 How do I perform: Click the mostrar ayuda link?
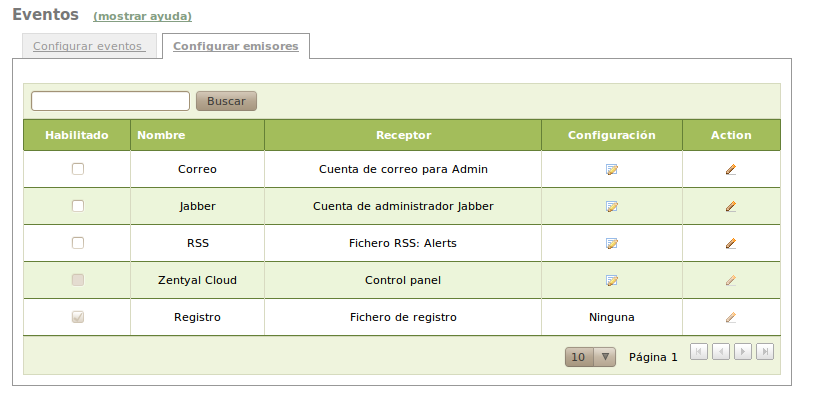pos(142,17)
